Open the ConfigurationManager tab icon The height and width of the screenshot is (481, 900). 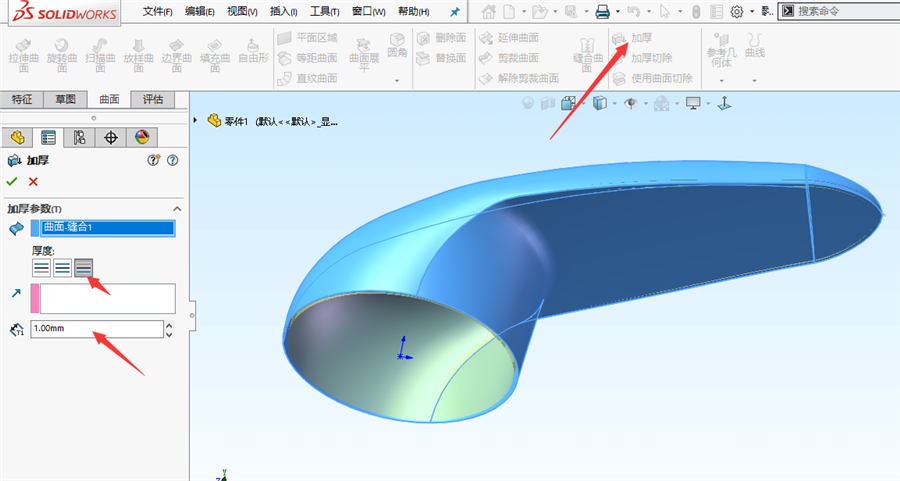[x=79, y=138]
